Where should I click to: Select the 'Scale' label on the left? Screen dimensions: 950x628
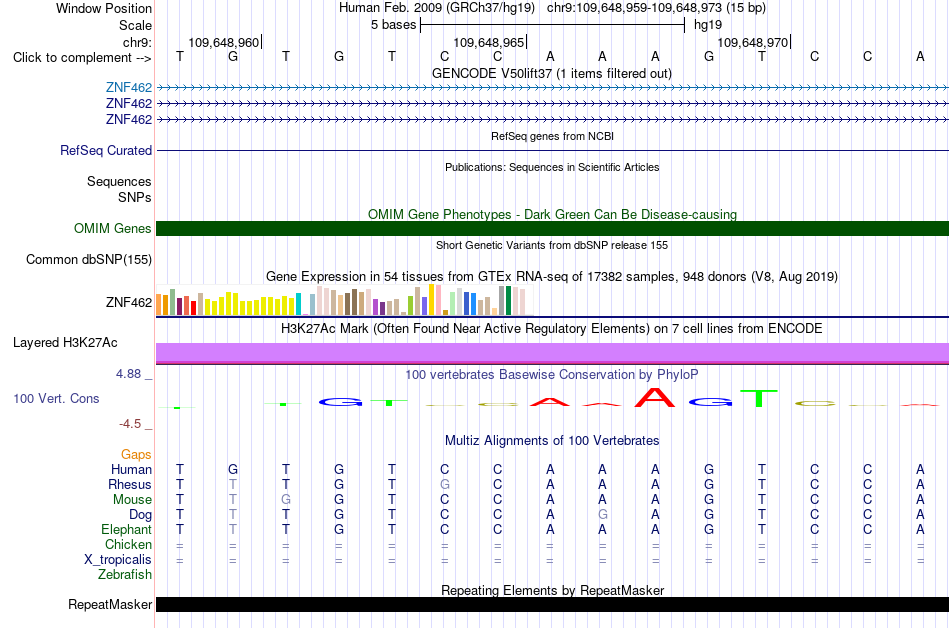[135, 25]
